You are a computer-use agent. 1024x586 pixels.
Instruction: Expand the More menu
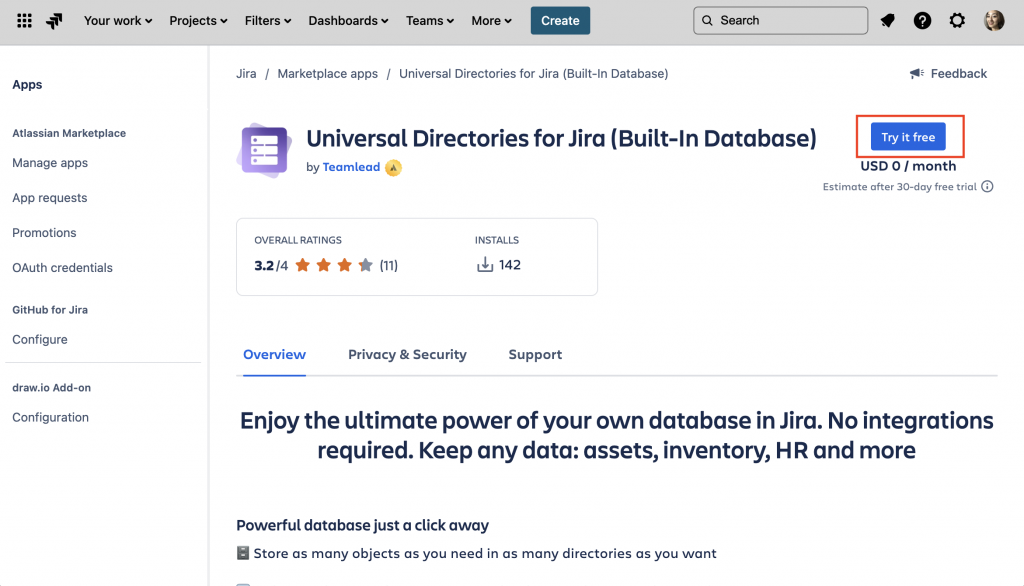coord(491,21)
